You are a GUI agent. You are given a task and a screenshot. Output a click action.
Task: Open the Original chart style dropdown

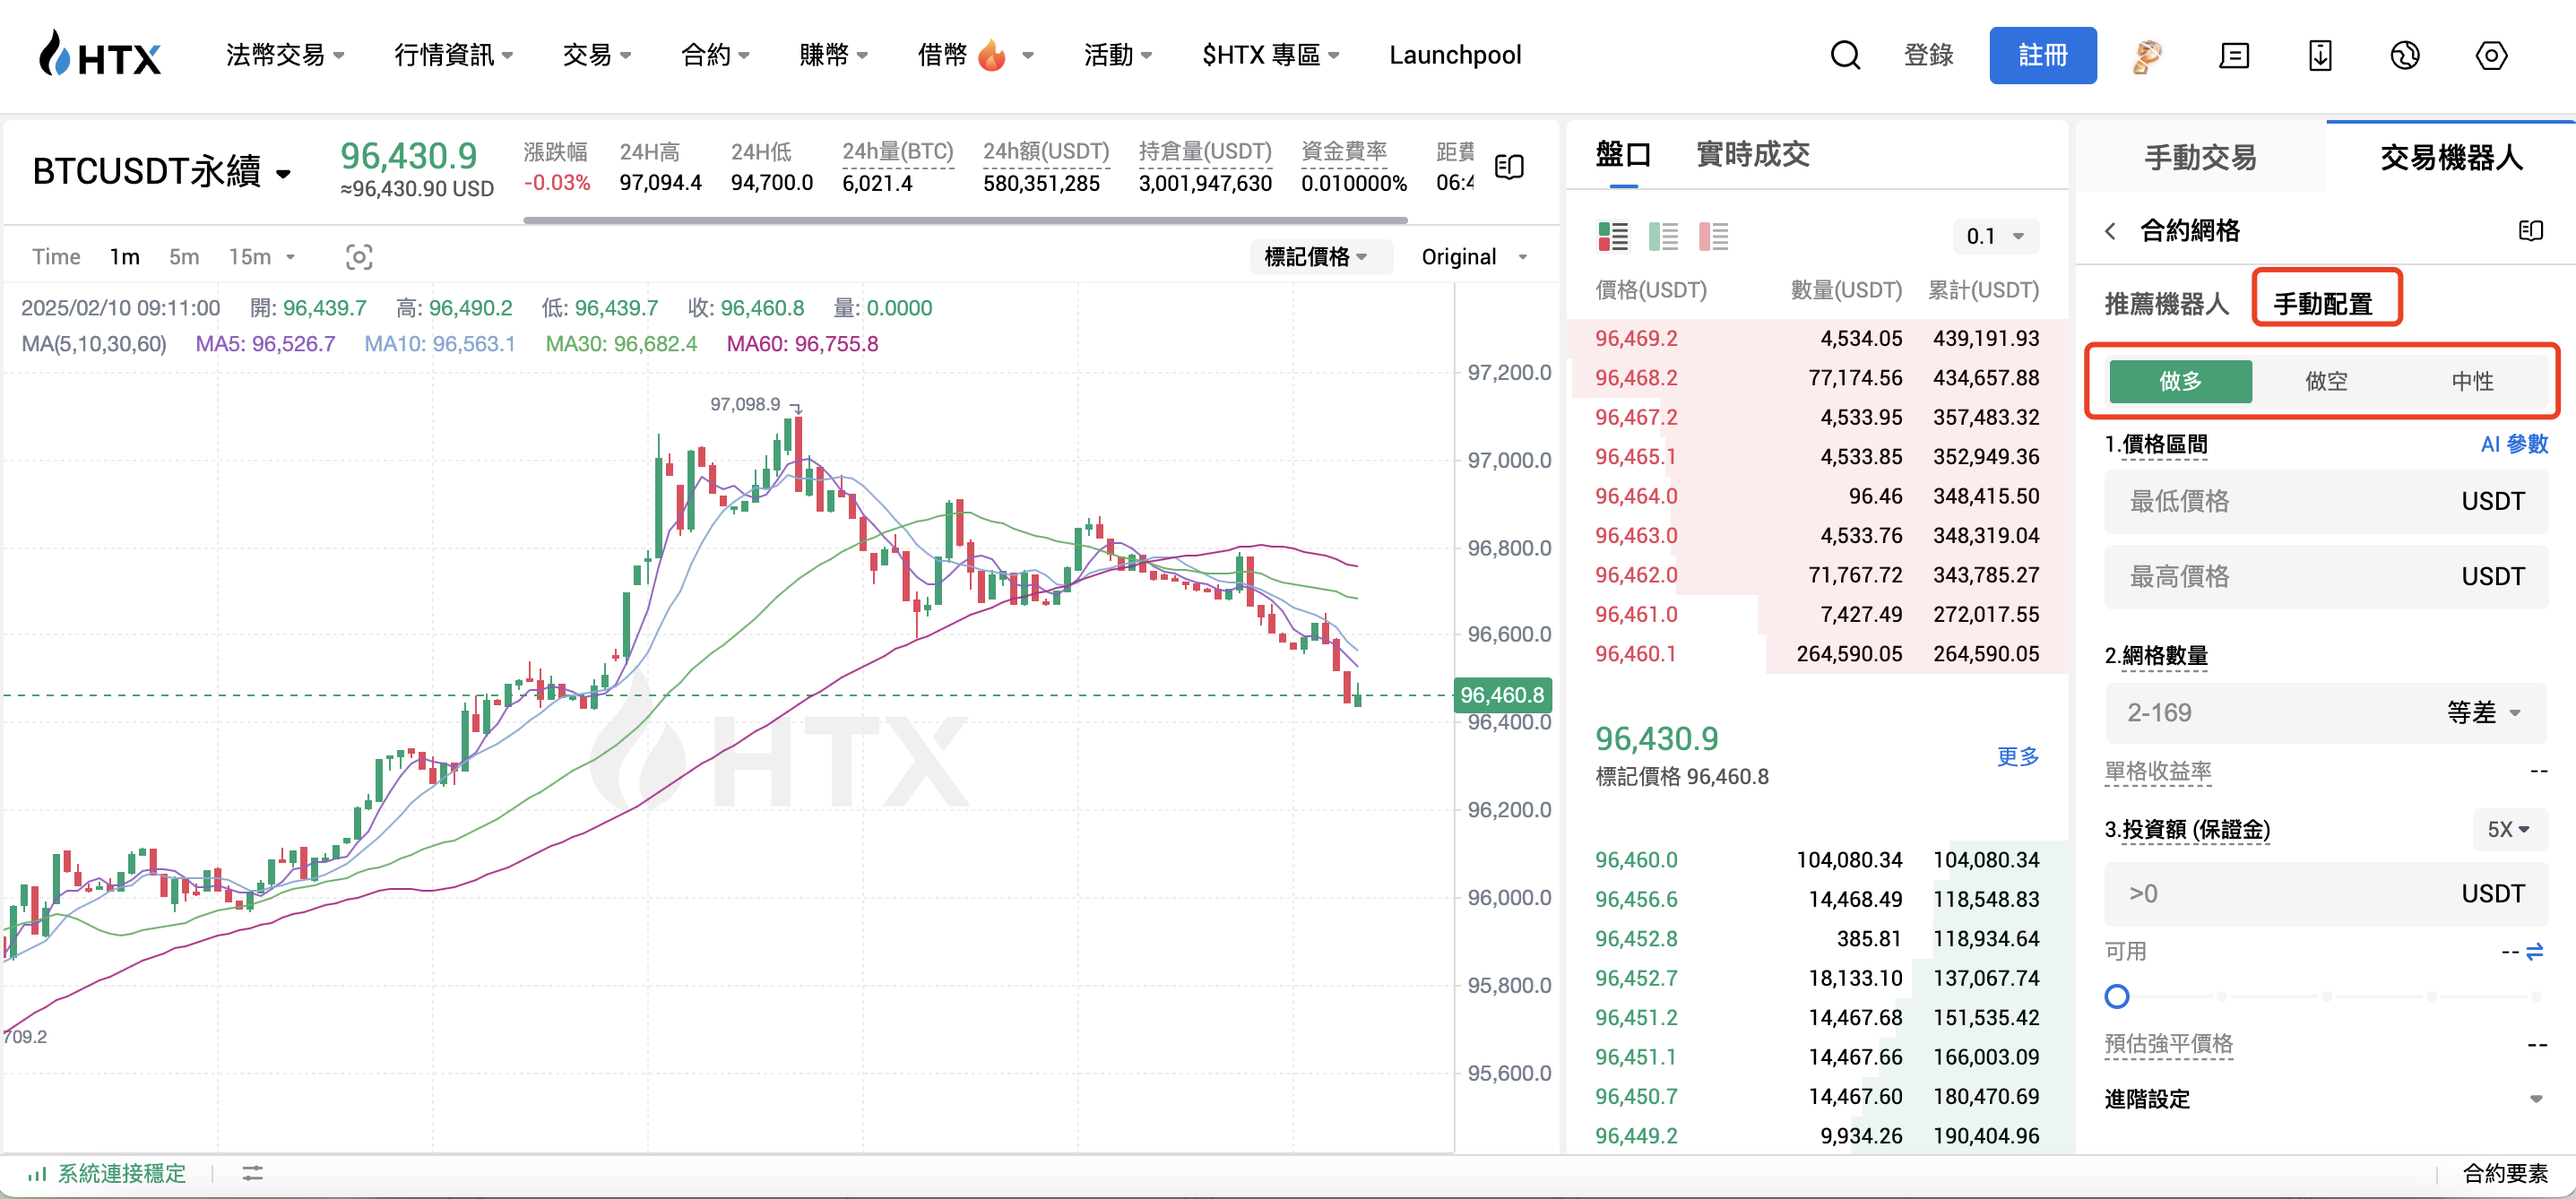(x=1475, y=257)
